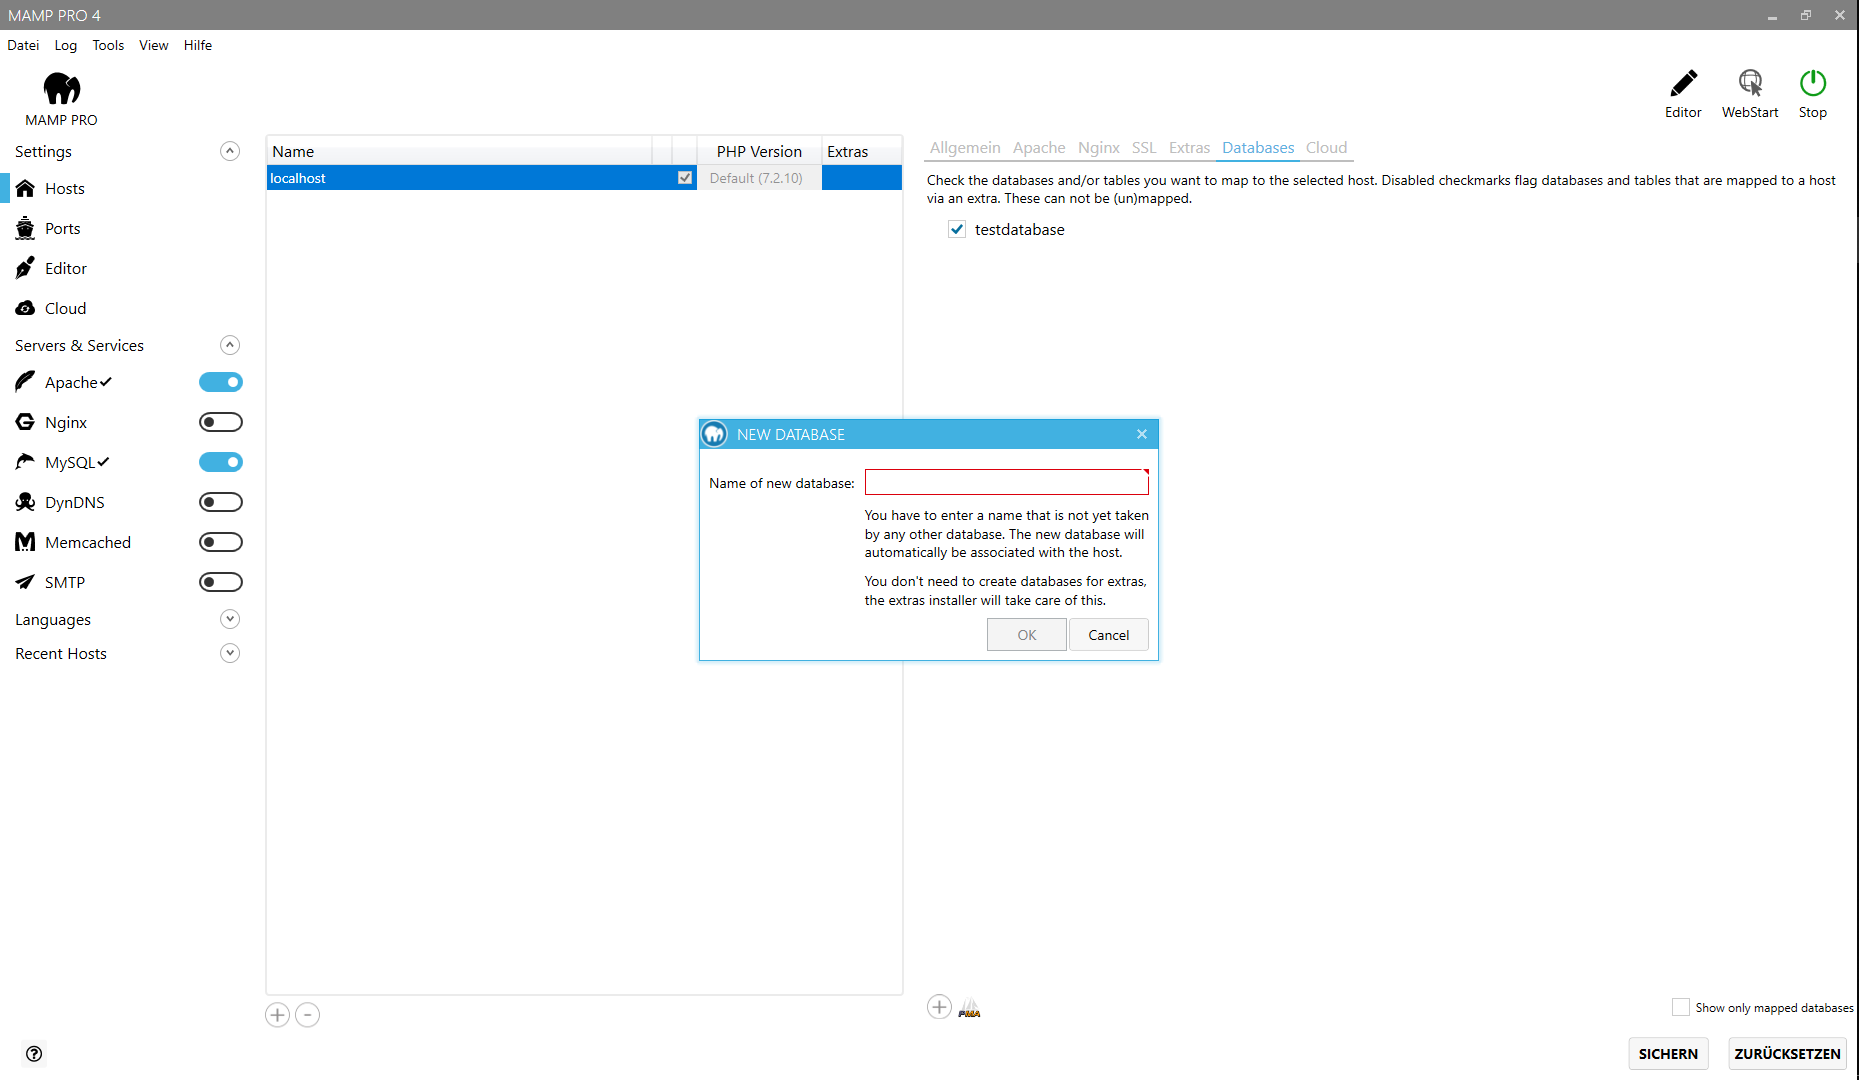
Task: Switch to the Nginx tab
Action: pos(1099,148)
